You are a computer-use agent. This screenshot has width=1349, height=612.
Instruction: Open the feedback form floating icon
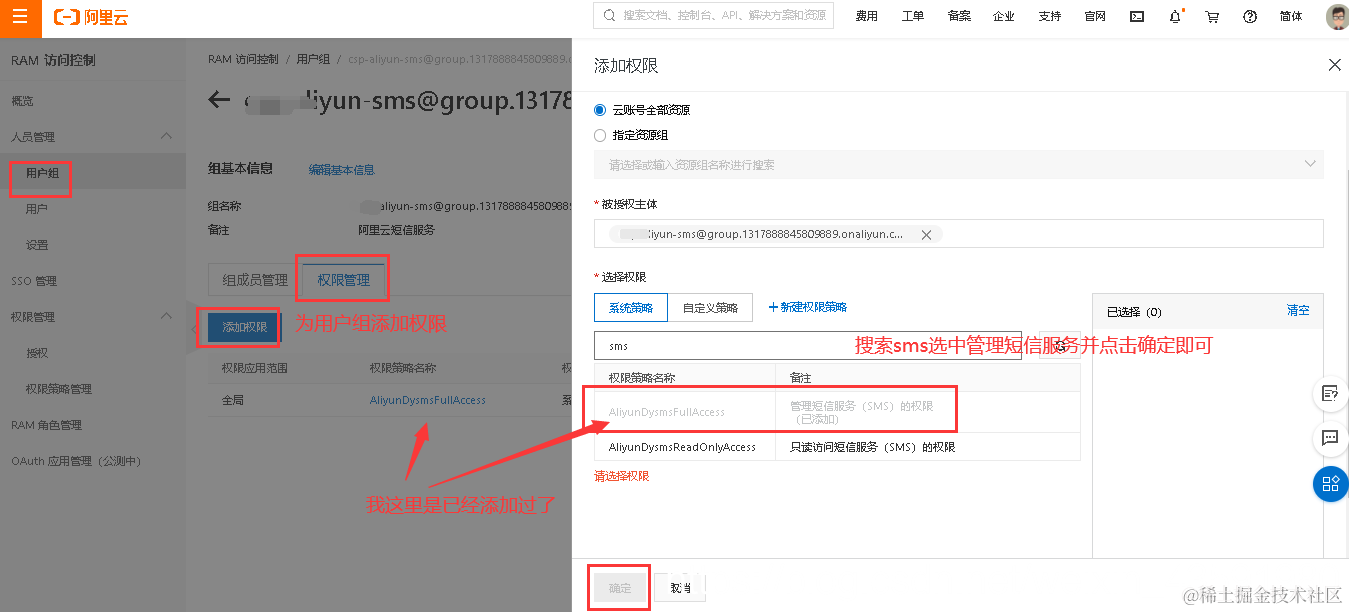click(x=1330, y=392)
